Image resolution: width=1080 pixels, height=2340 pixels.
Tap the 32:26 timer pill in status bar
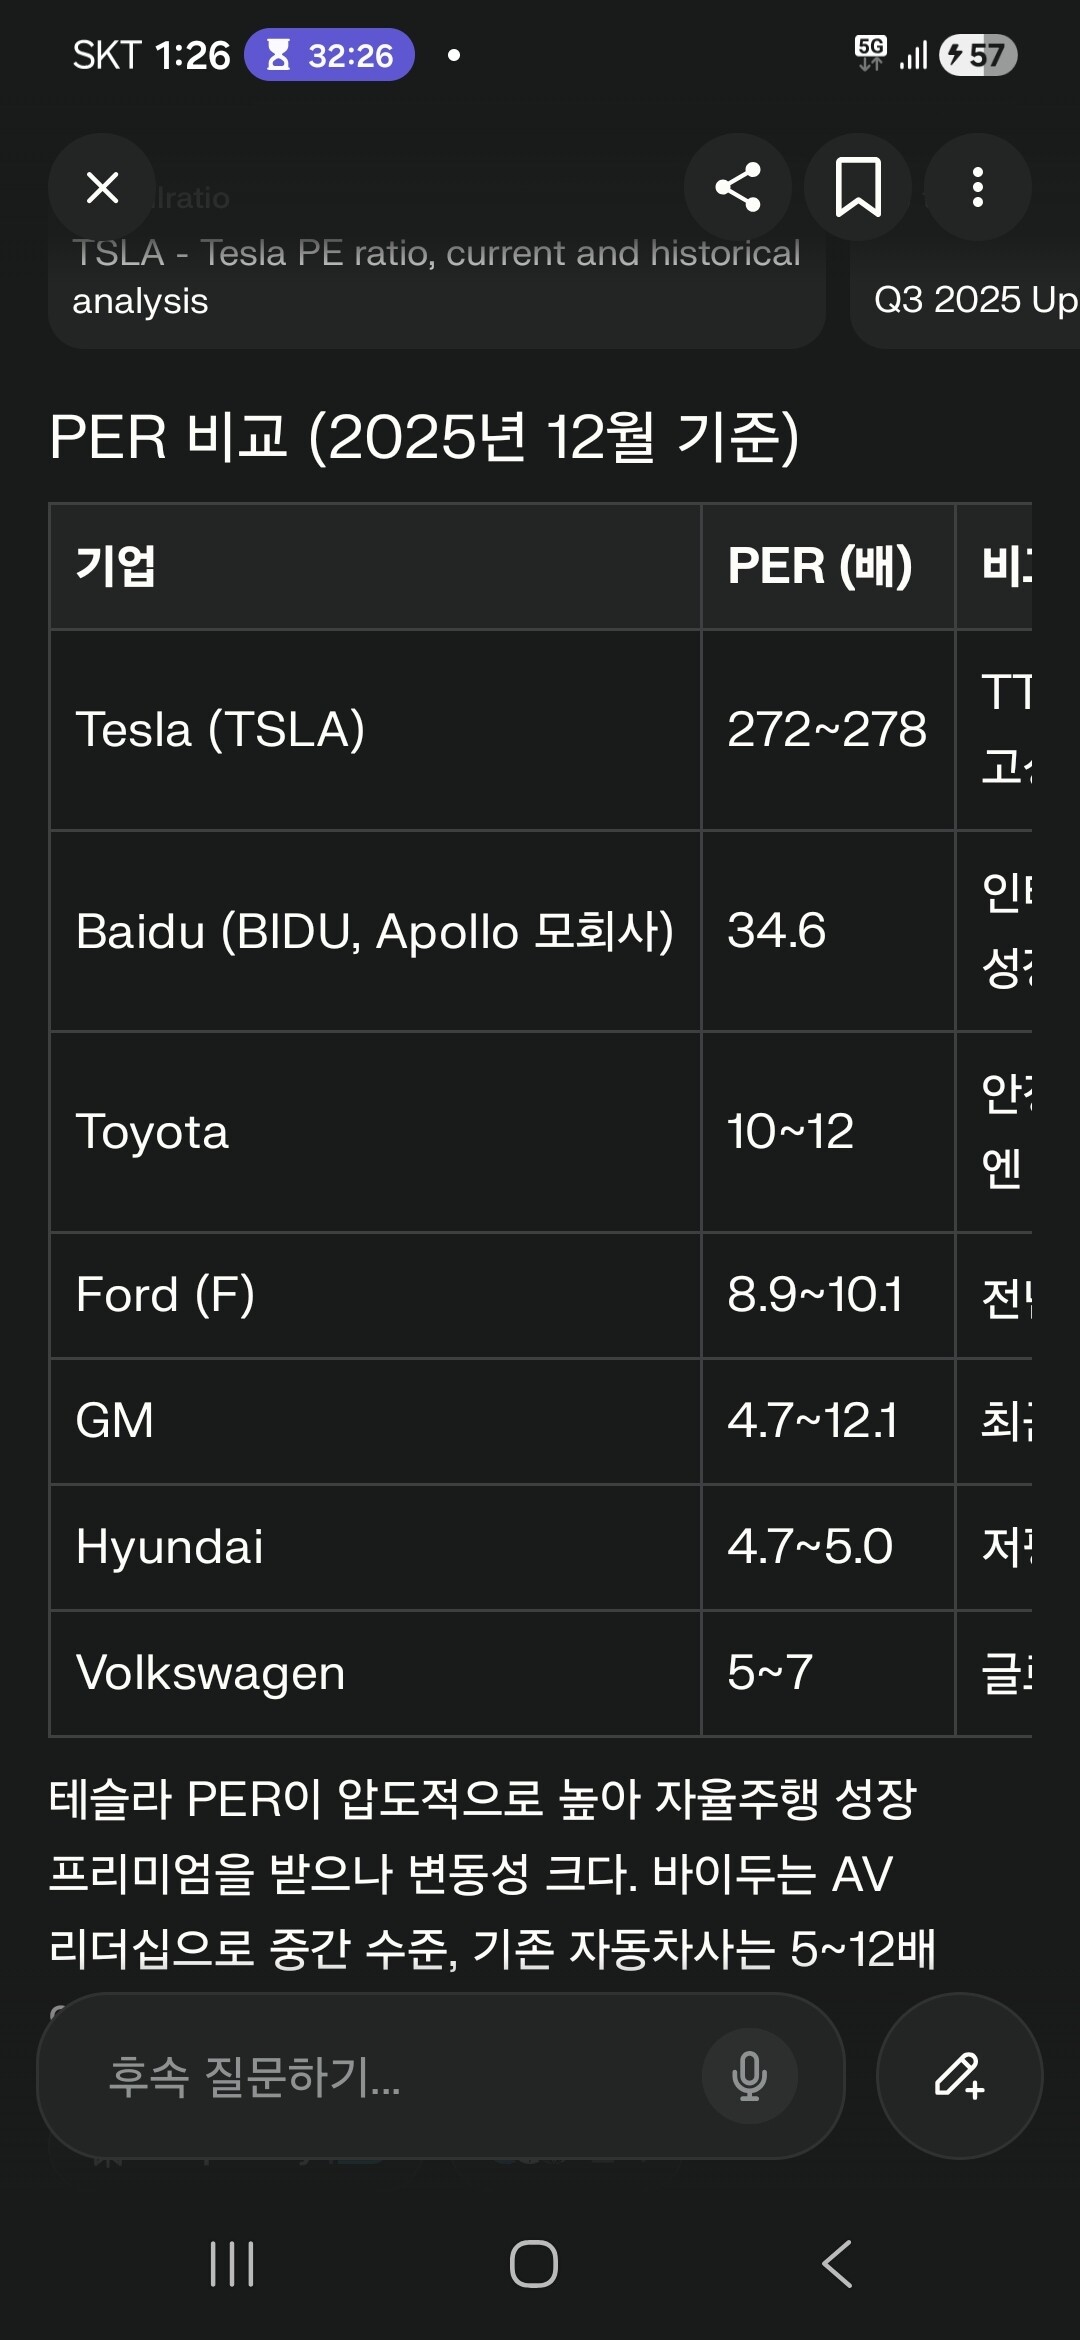[330, 55]
